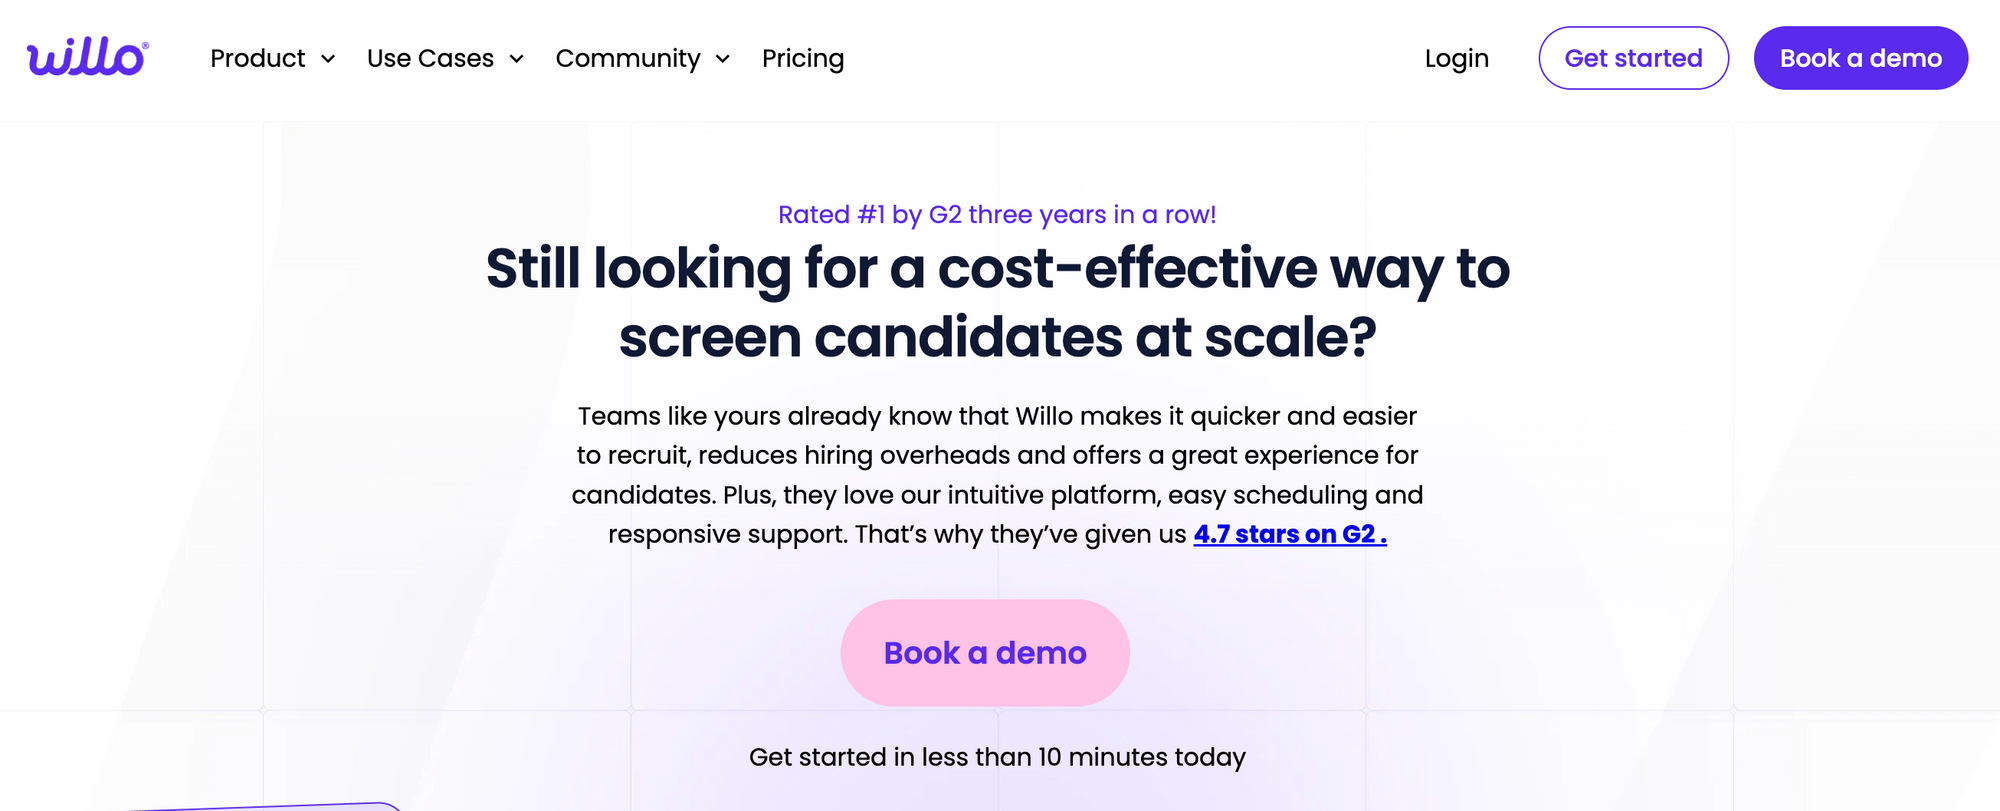Image resolution: width=2000 pixels, height=811 pixels.
Task: Click the paragraph beginning "Teams like yours"
Action: pyautogui.click(x=997, y=455)
